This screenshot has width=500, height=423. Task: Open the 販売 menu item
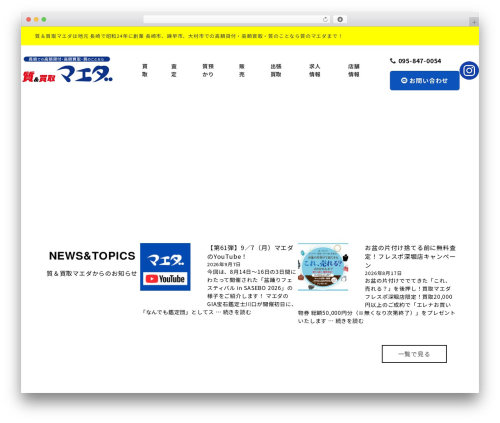coord(242,70)
